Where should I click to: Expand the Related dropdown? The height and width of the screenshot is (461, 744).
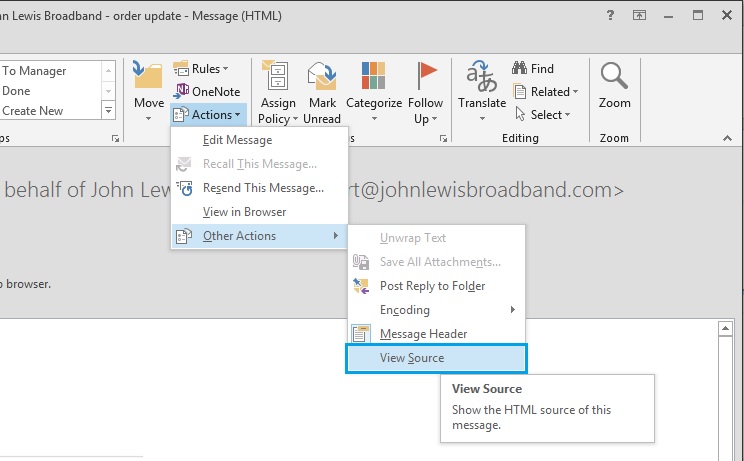[545, 92]
